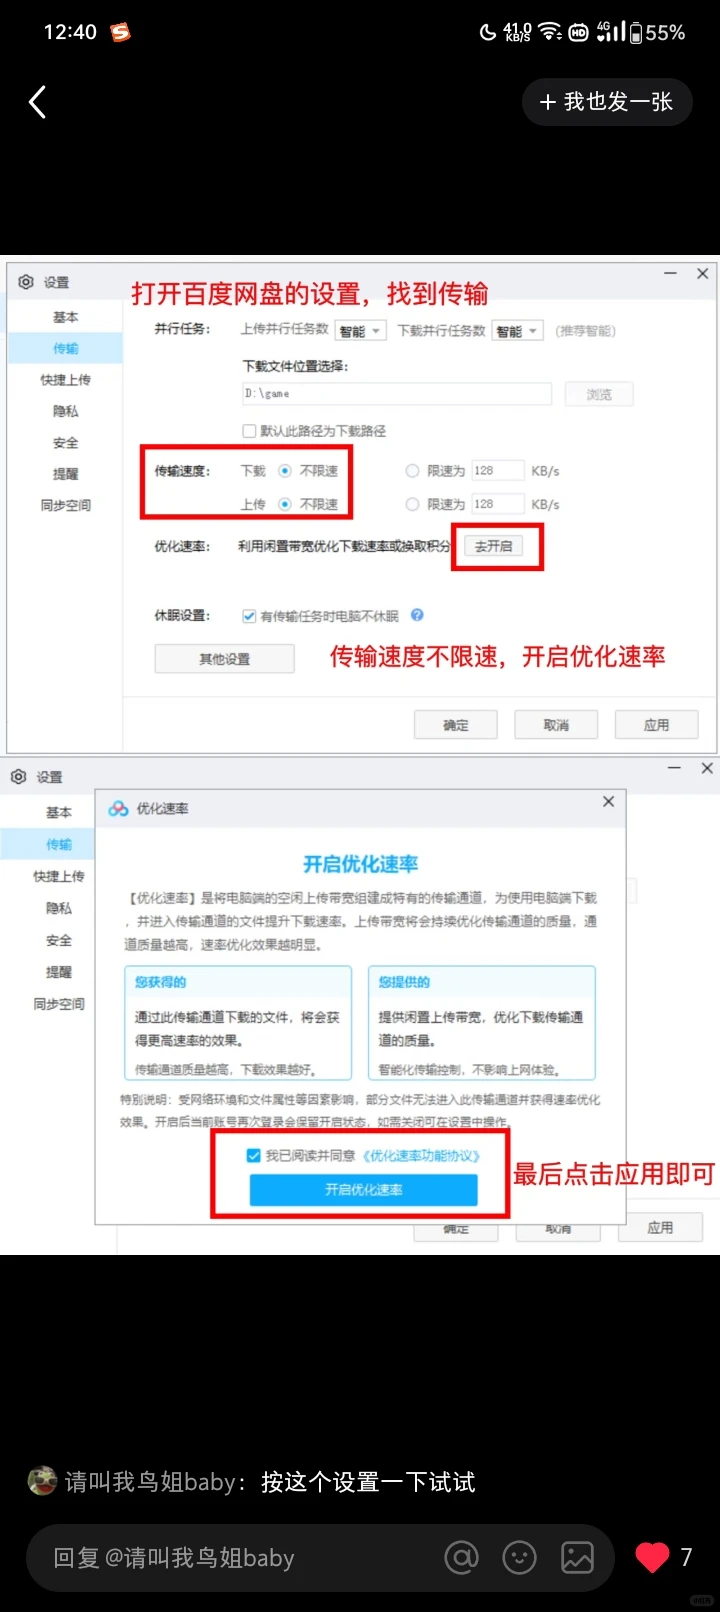
Task: Expand the 上传并行任务数 智能 dropdown
Action: click(360, 331)
